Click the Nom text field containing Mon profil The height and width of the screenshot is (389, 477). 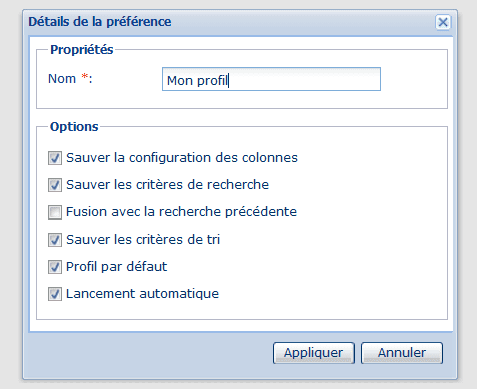point(271,79)
